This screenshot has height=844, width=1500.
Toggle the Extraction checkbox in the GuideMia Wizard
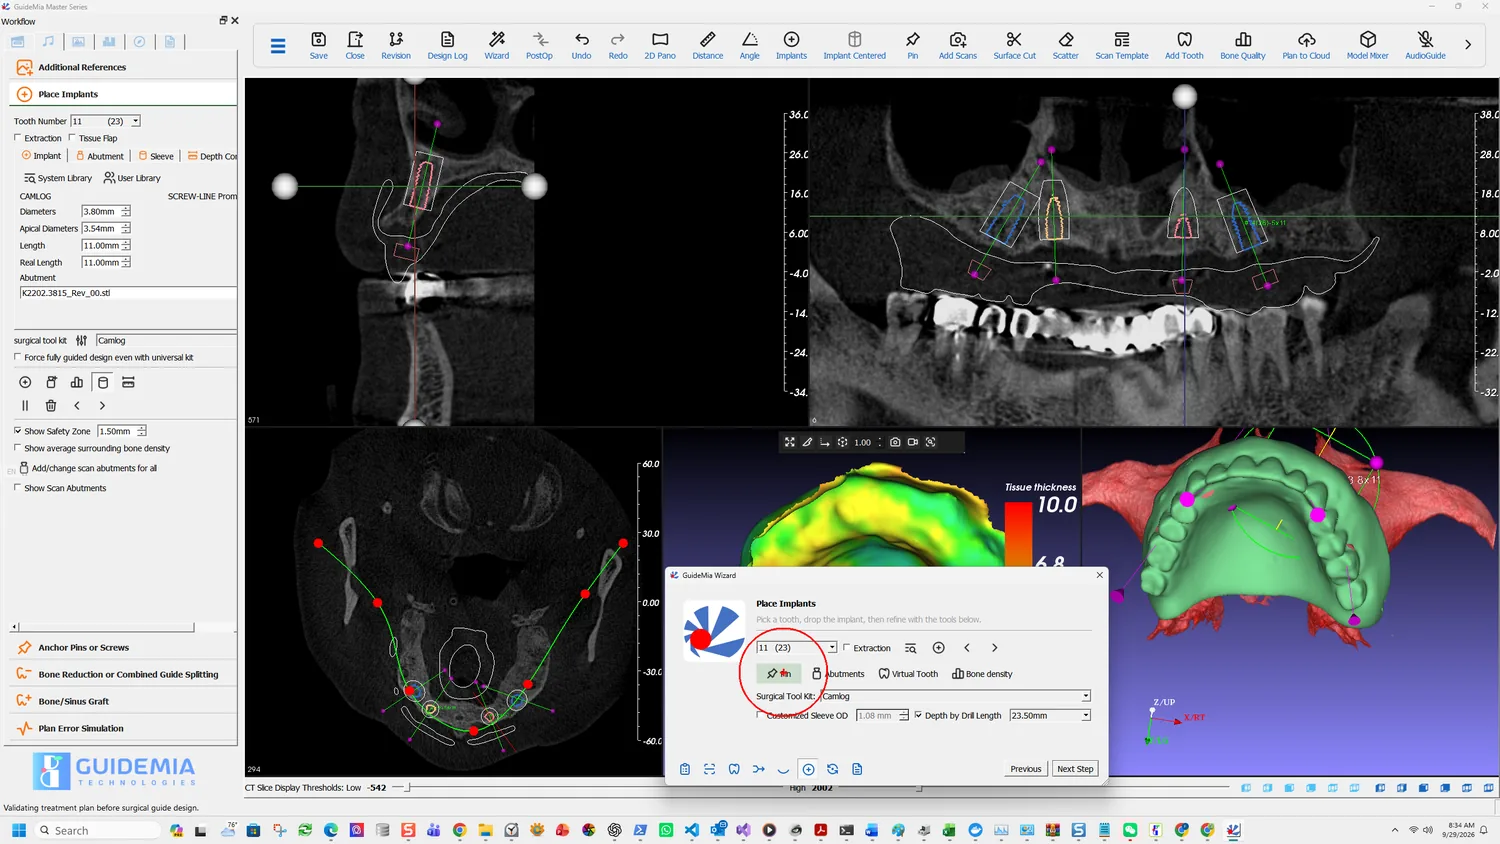coord(847,648)
